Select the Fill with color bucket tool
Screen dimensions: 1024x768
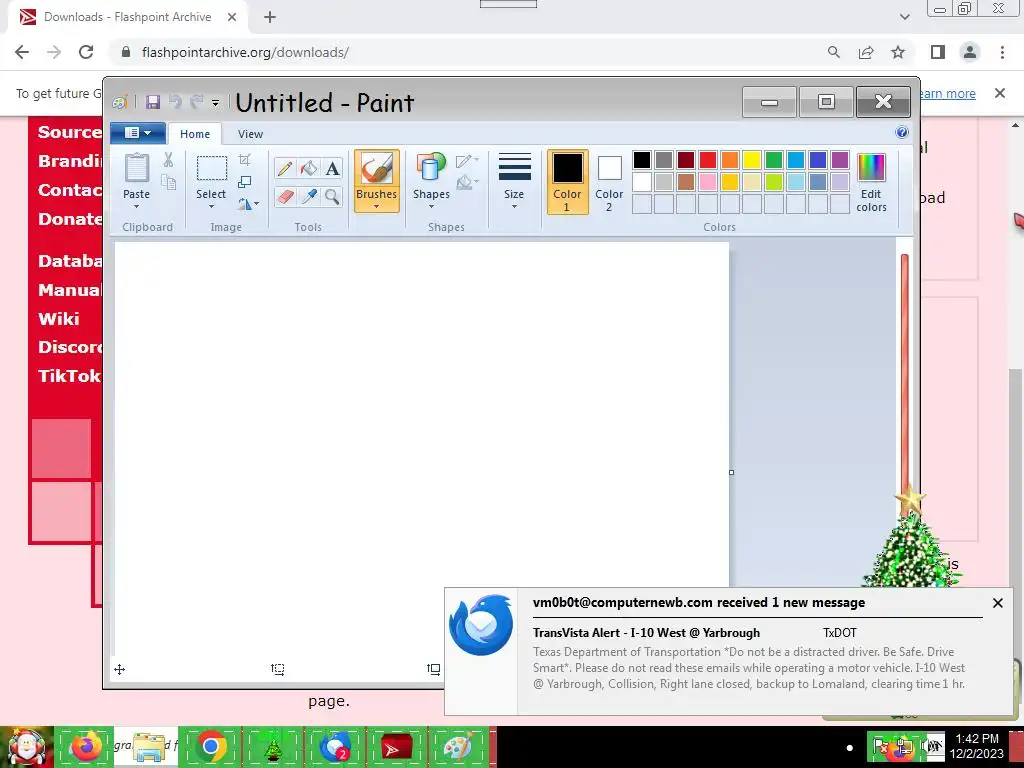point(309,168)
